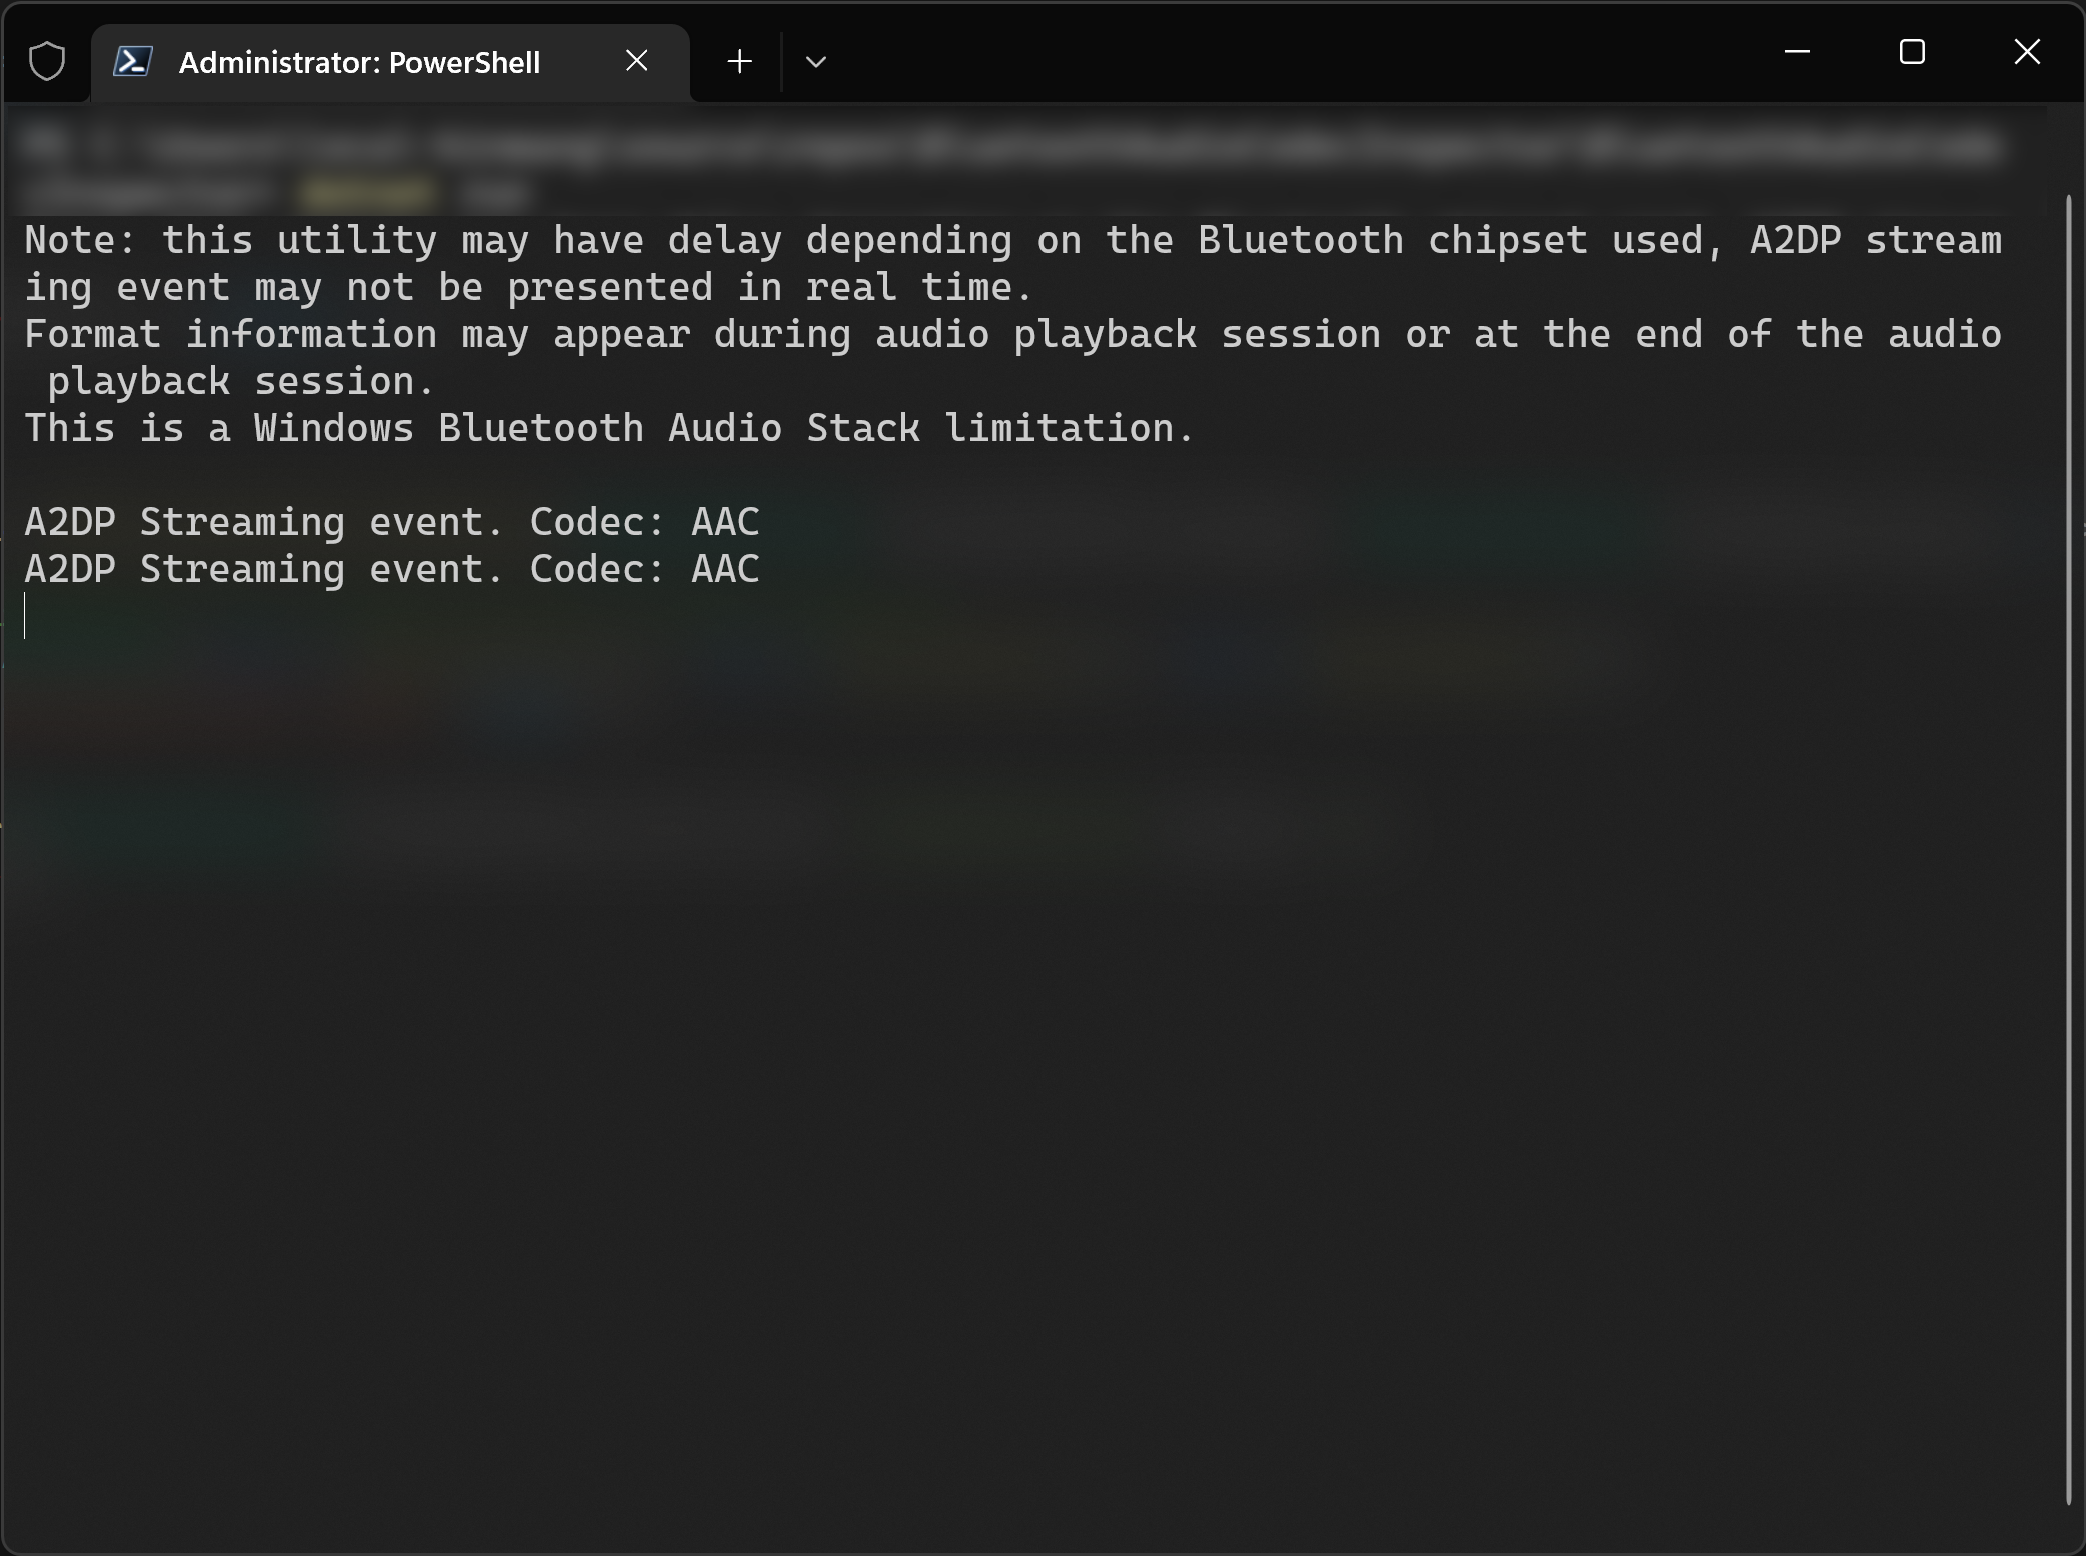Viewport: 2086px width, 1556px height.
Task: Click the vertical scrollbar of the terminal
Action: click(x=2069, y=850)
